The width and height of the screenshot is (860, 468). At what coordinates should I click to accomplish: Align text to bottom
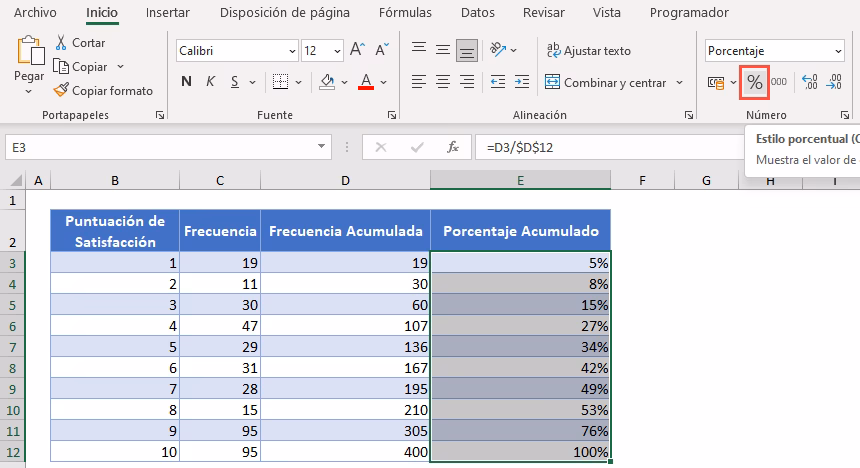pos(467,50)
